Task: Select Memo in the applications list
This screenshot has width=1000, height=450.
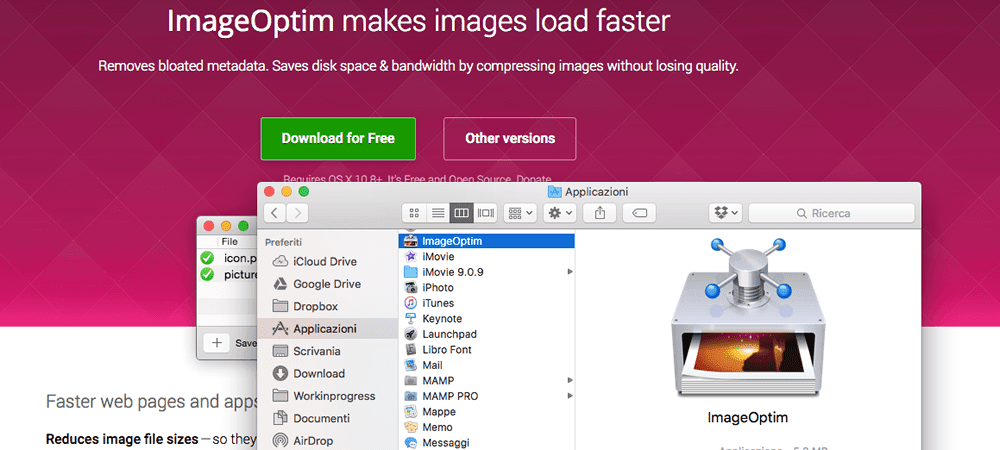Action: pos(487,427)
